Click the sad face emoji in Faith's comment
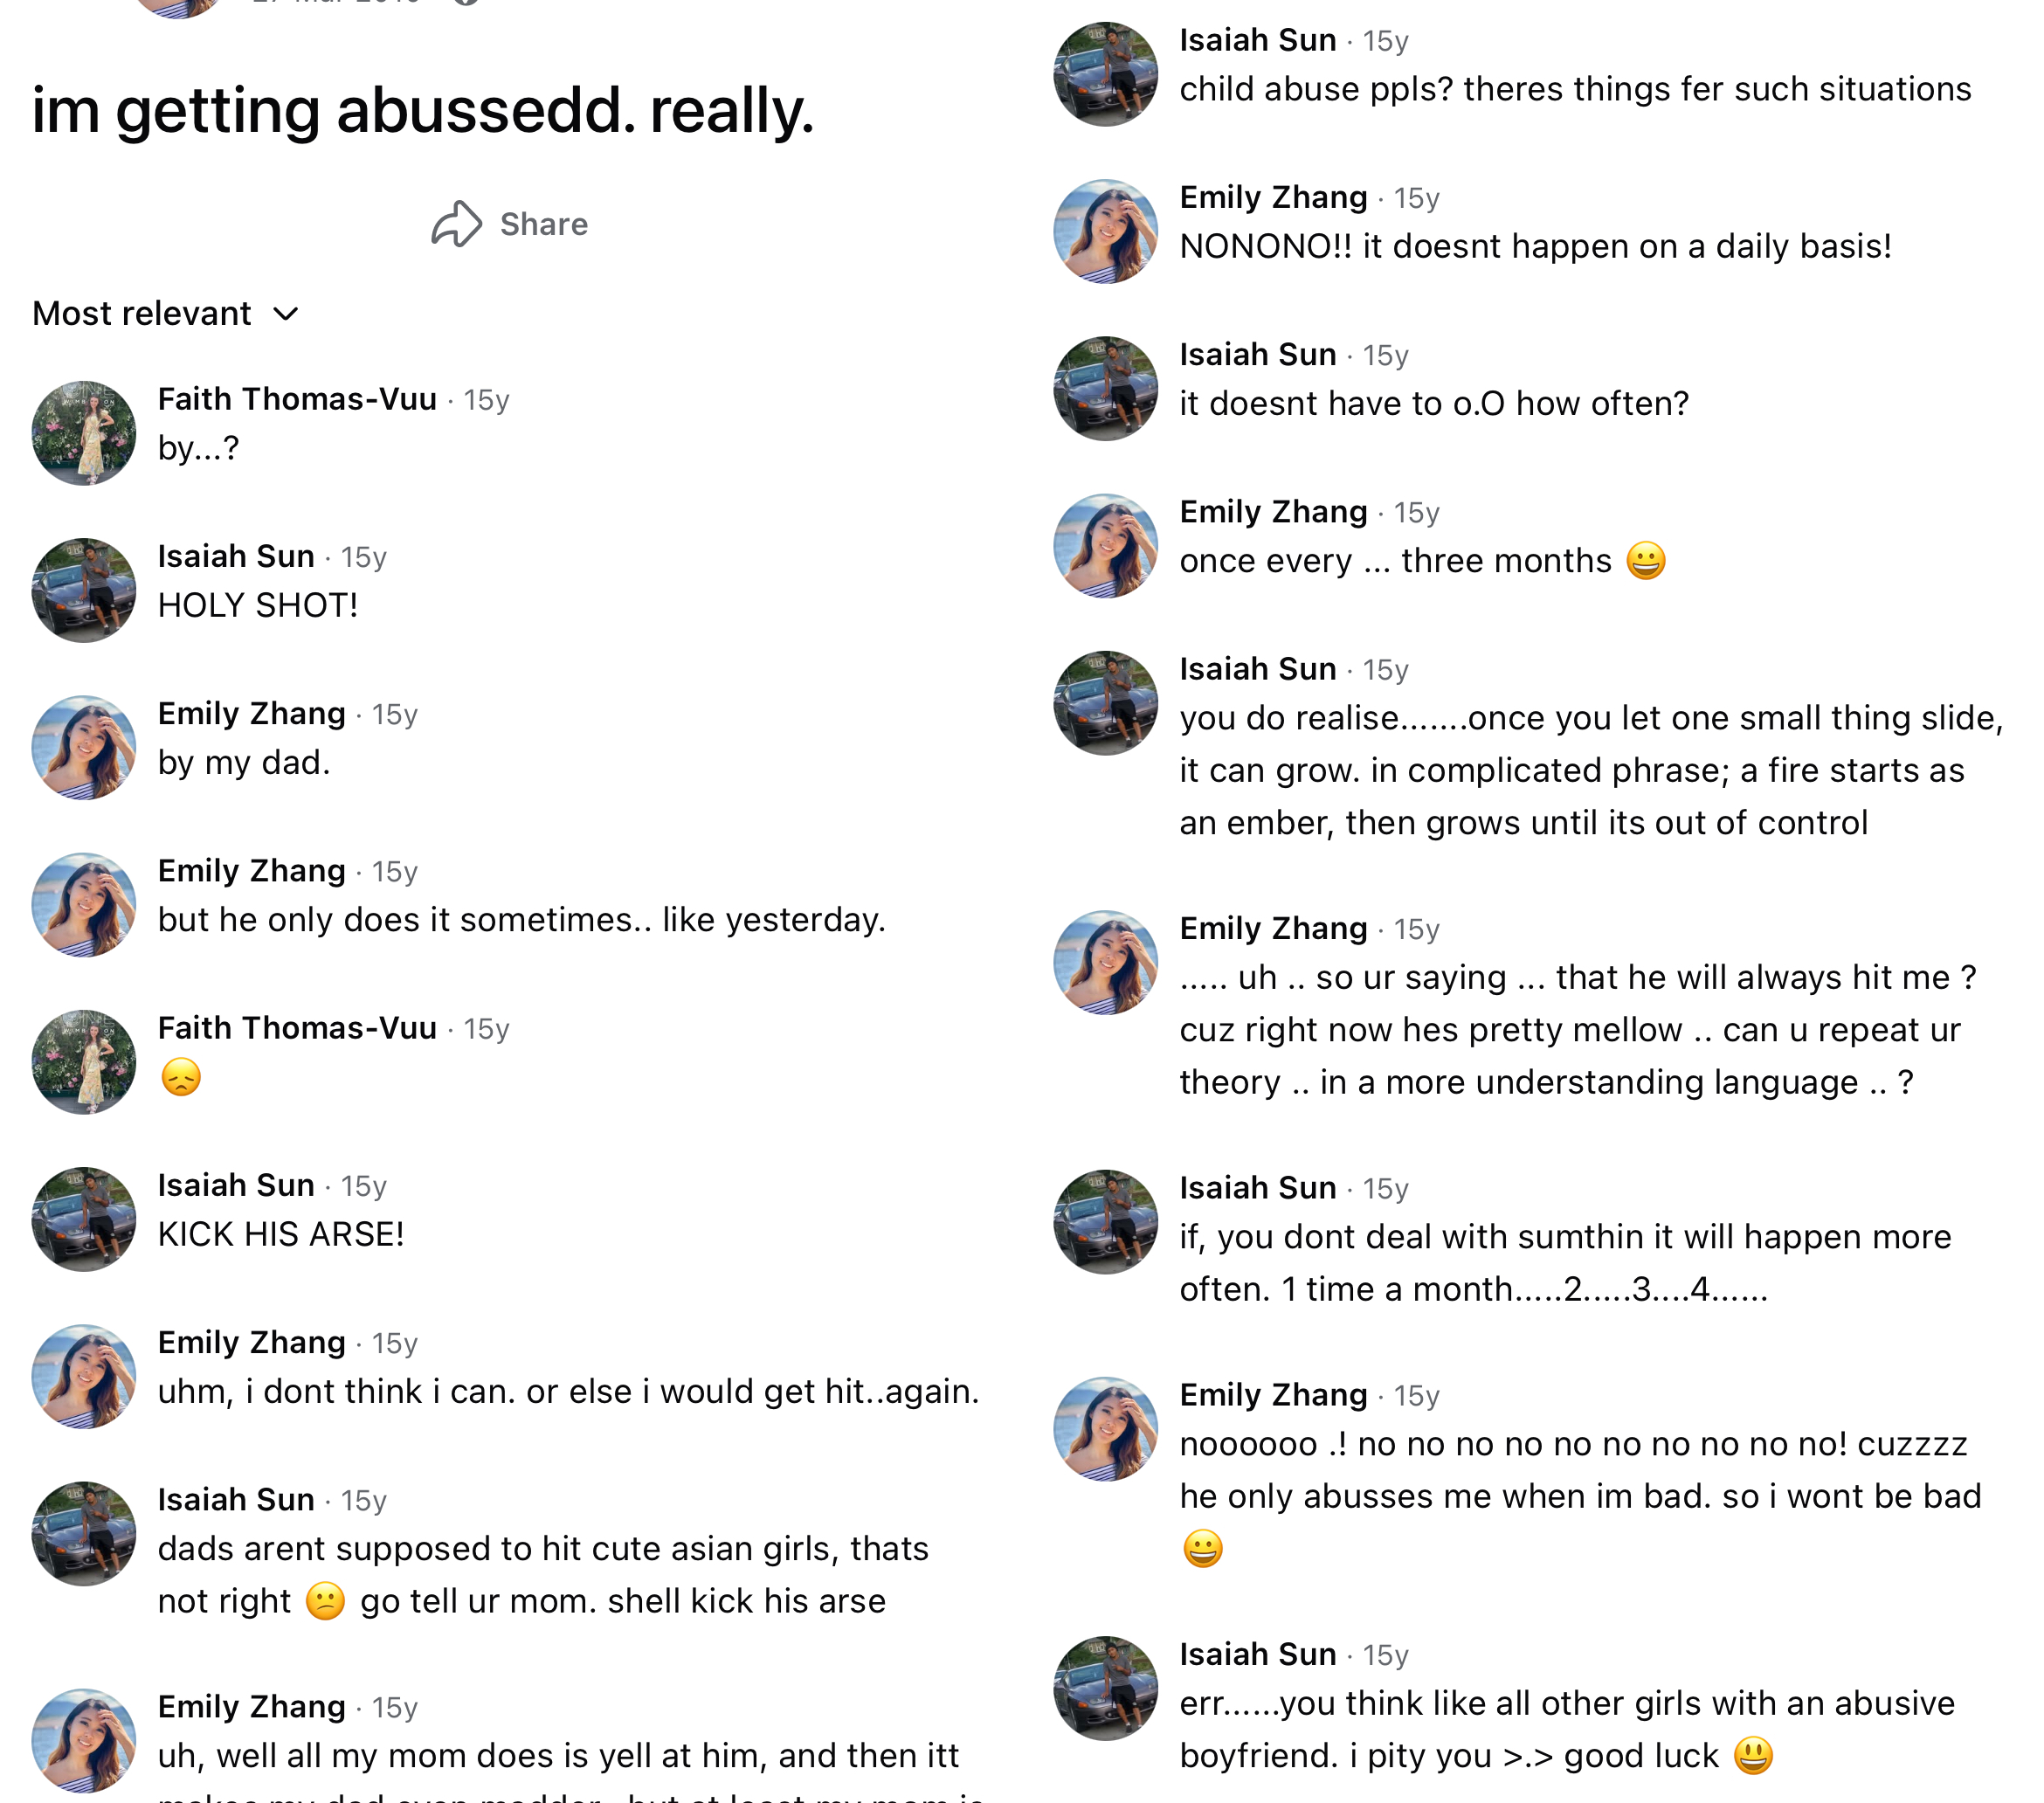The width and height of the screenshot is (2044, 1803). click(181, 1077)
